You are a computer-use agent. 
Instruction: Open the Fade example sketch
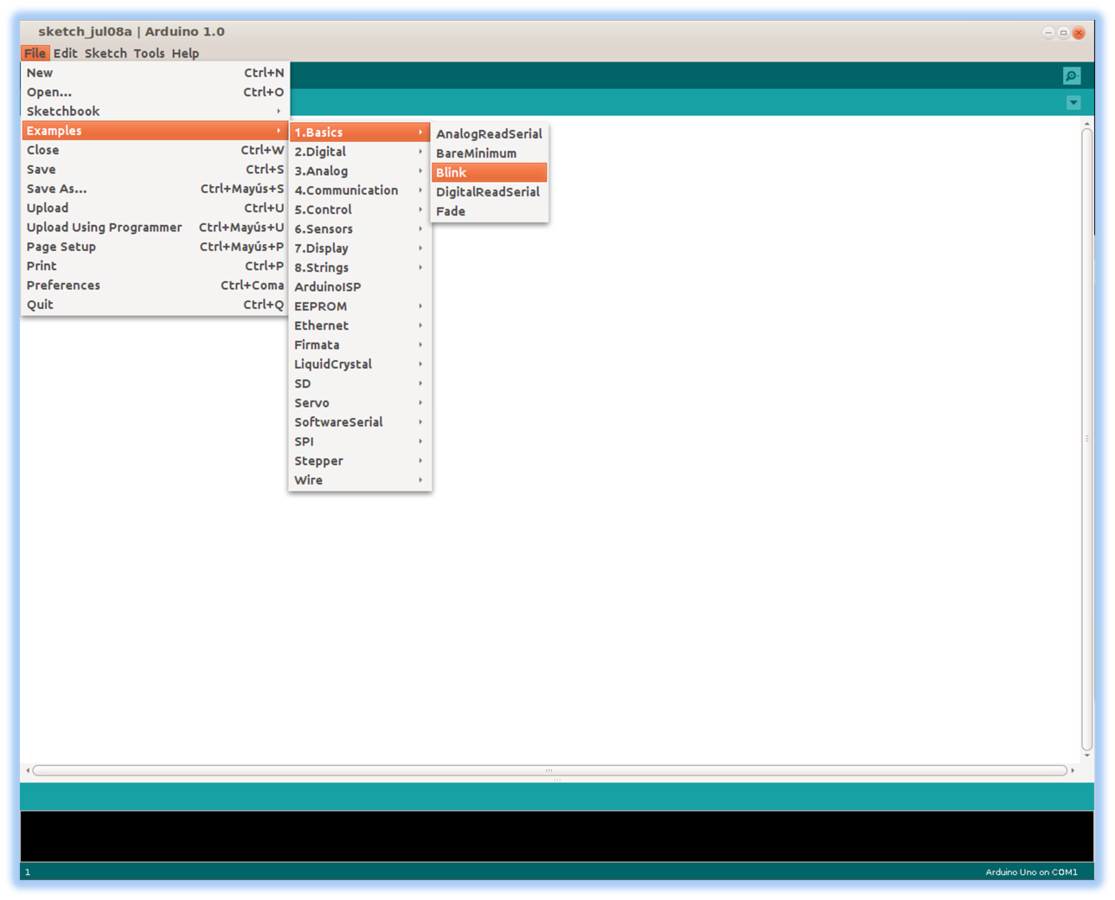489,210
